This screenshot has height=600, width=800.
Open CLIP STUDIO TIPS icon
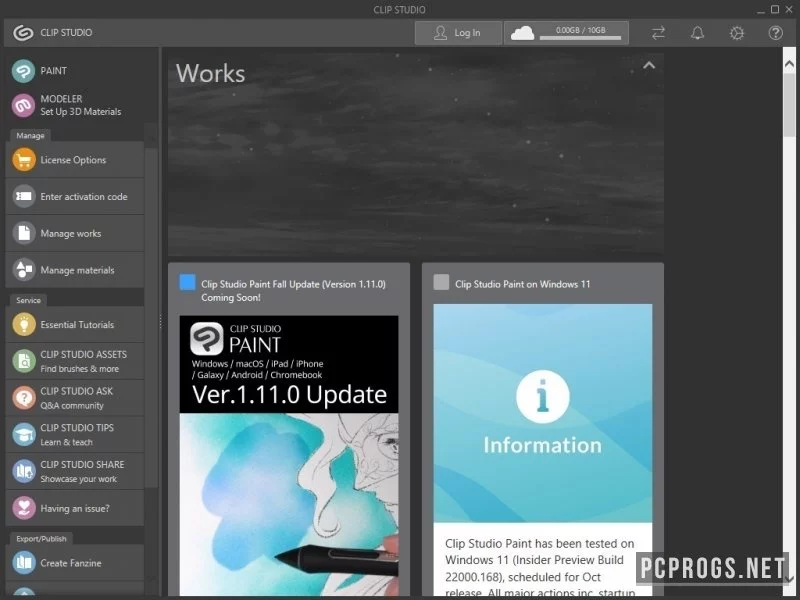23,435
